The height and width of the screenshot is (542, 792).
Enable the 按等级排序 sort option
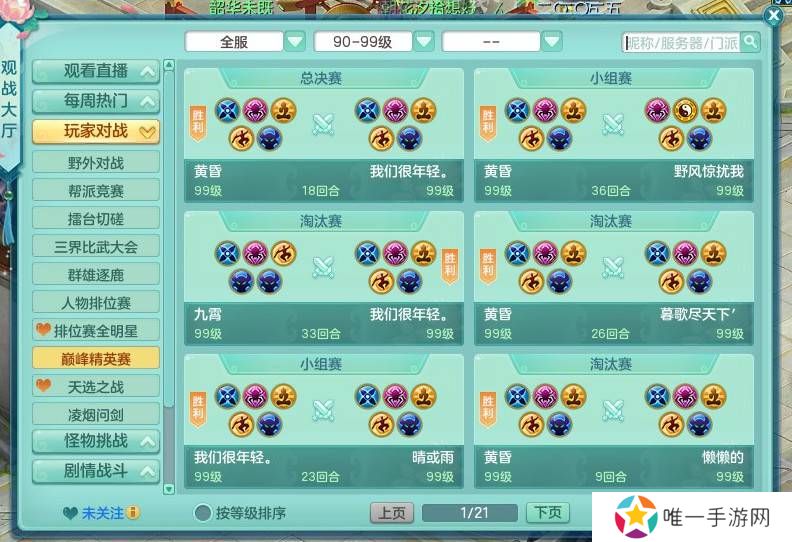(203, 513)
